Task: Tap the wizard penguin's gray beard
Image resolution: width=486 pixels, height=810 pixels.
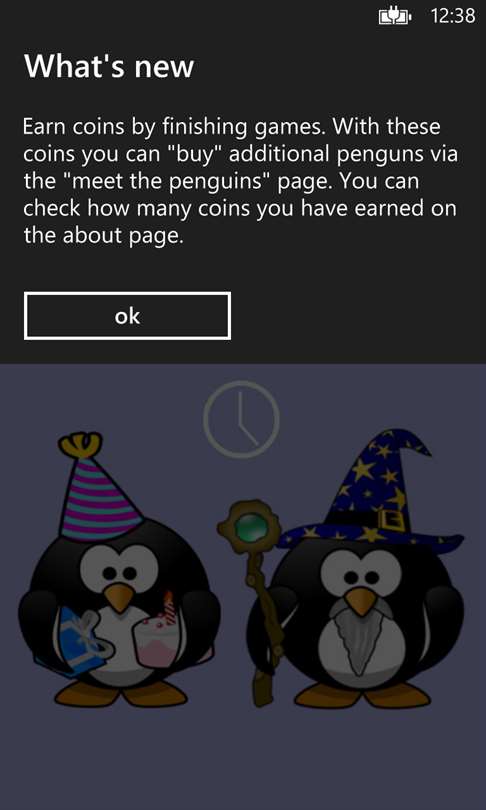Action: click(360, 641)
